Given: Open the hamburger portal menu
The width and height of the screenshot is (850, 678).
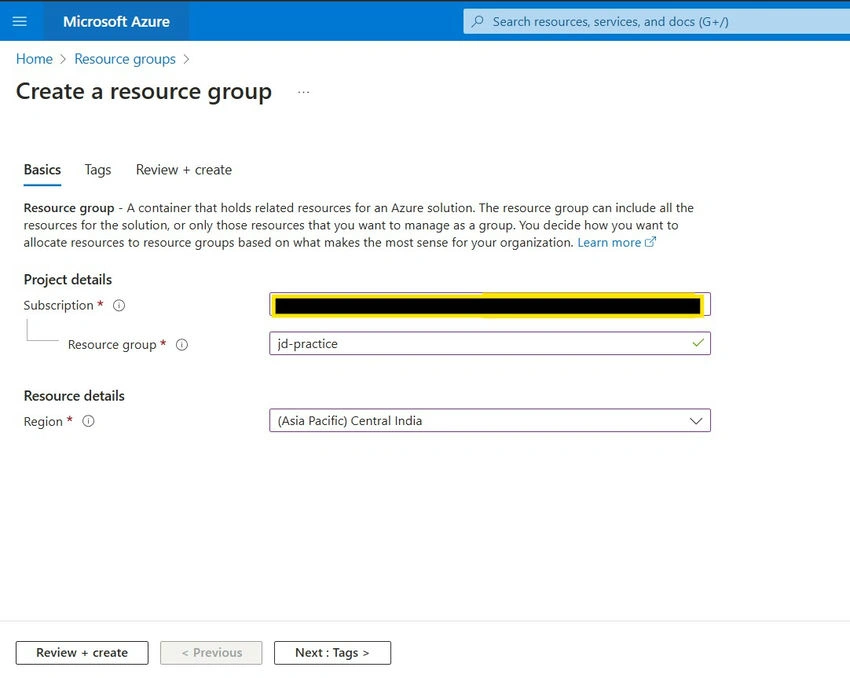Looking at the screenshot, I should point(20,21).
